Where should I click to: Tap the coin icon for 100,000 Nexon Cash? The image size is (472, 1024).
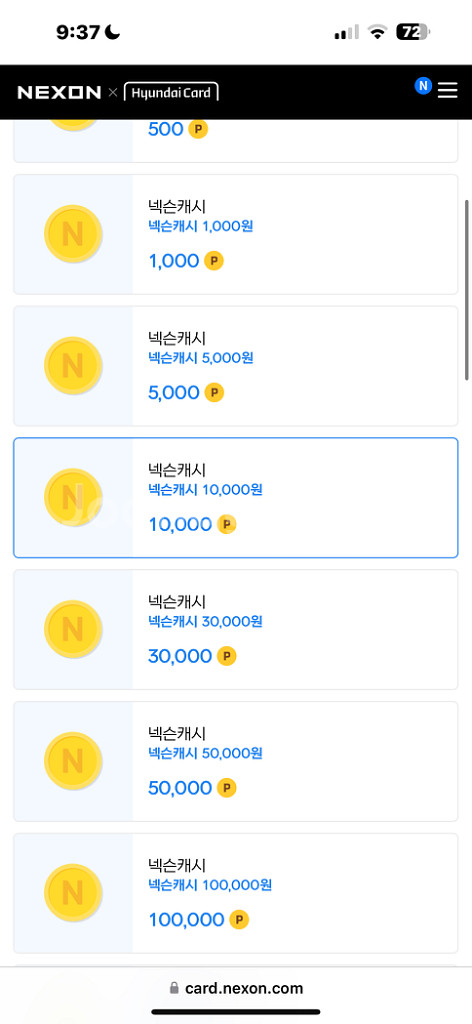point(72,893)
